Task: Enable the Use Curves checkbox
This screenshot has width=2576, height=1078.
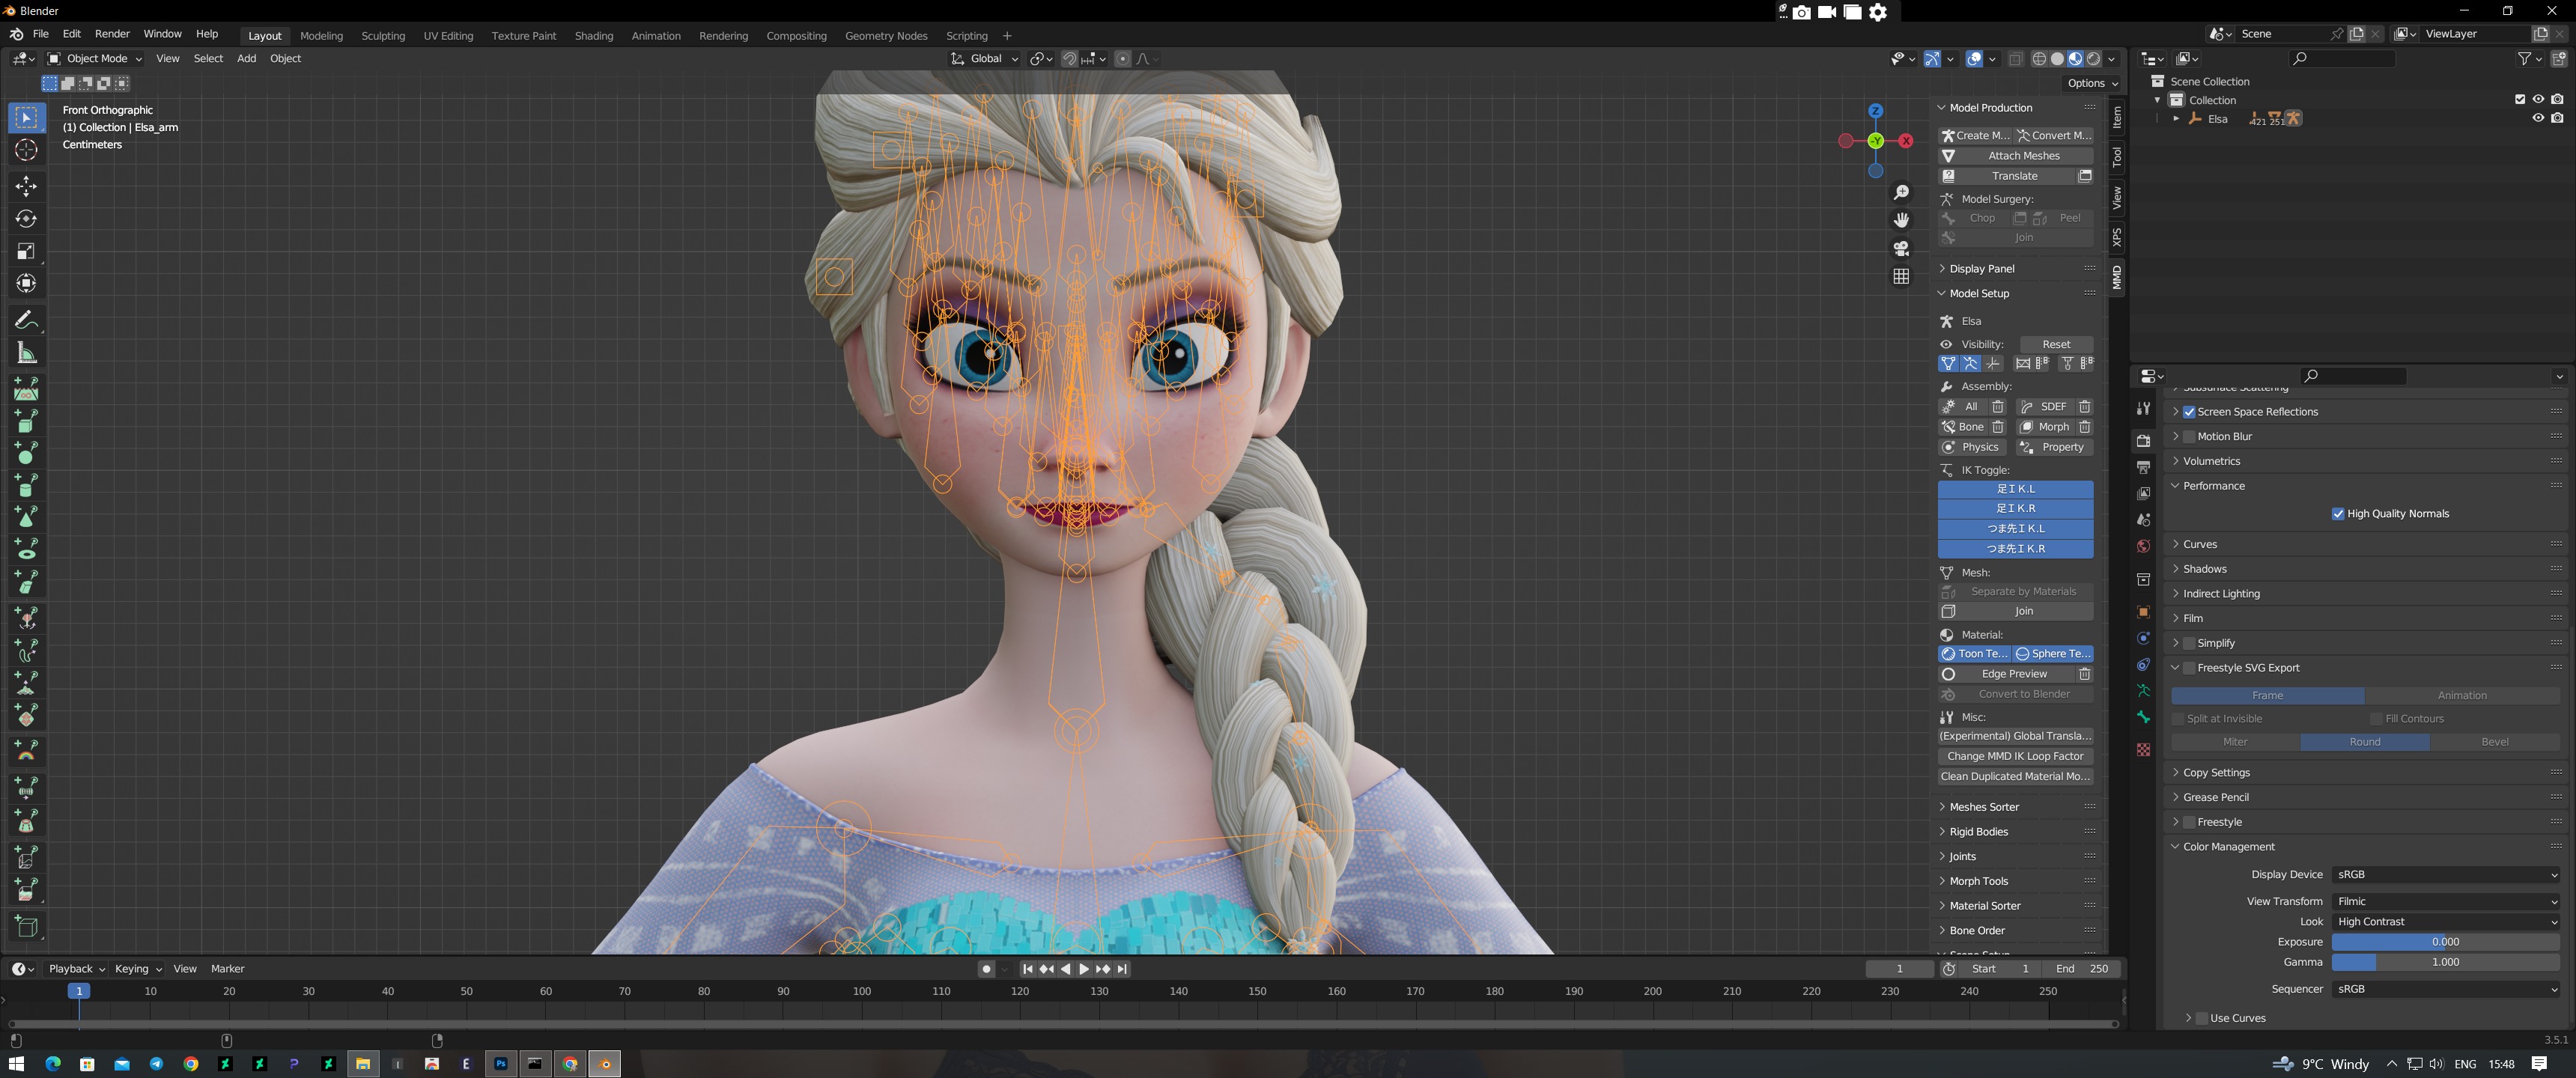Action: (2202, 1018)
